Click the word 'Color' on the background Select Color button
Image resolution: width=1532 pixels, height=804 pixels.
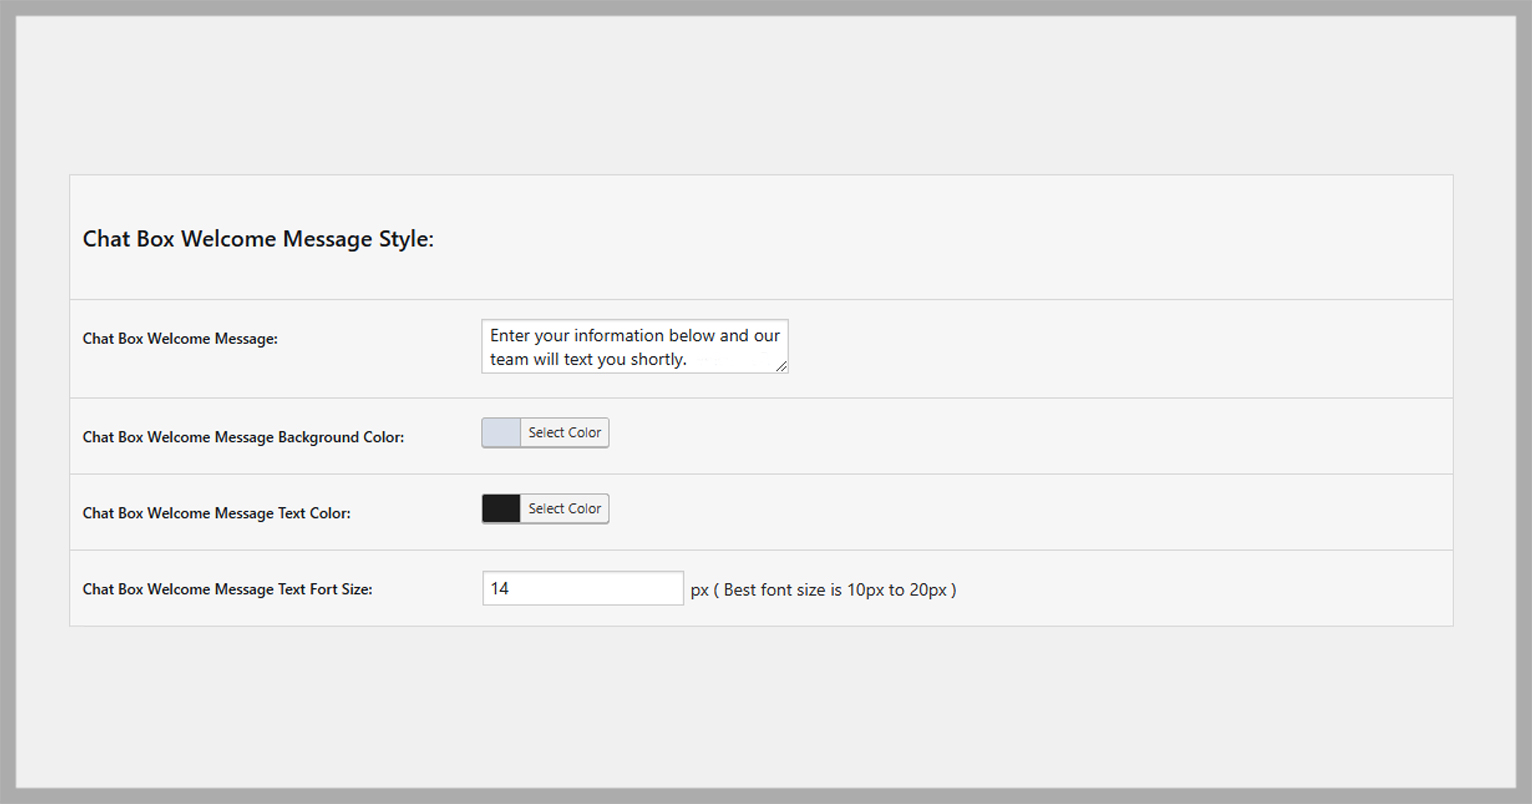click(585, 433)
